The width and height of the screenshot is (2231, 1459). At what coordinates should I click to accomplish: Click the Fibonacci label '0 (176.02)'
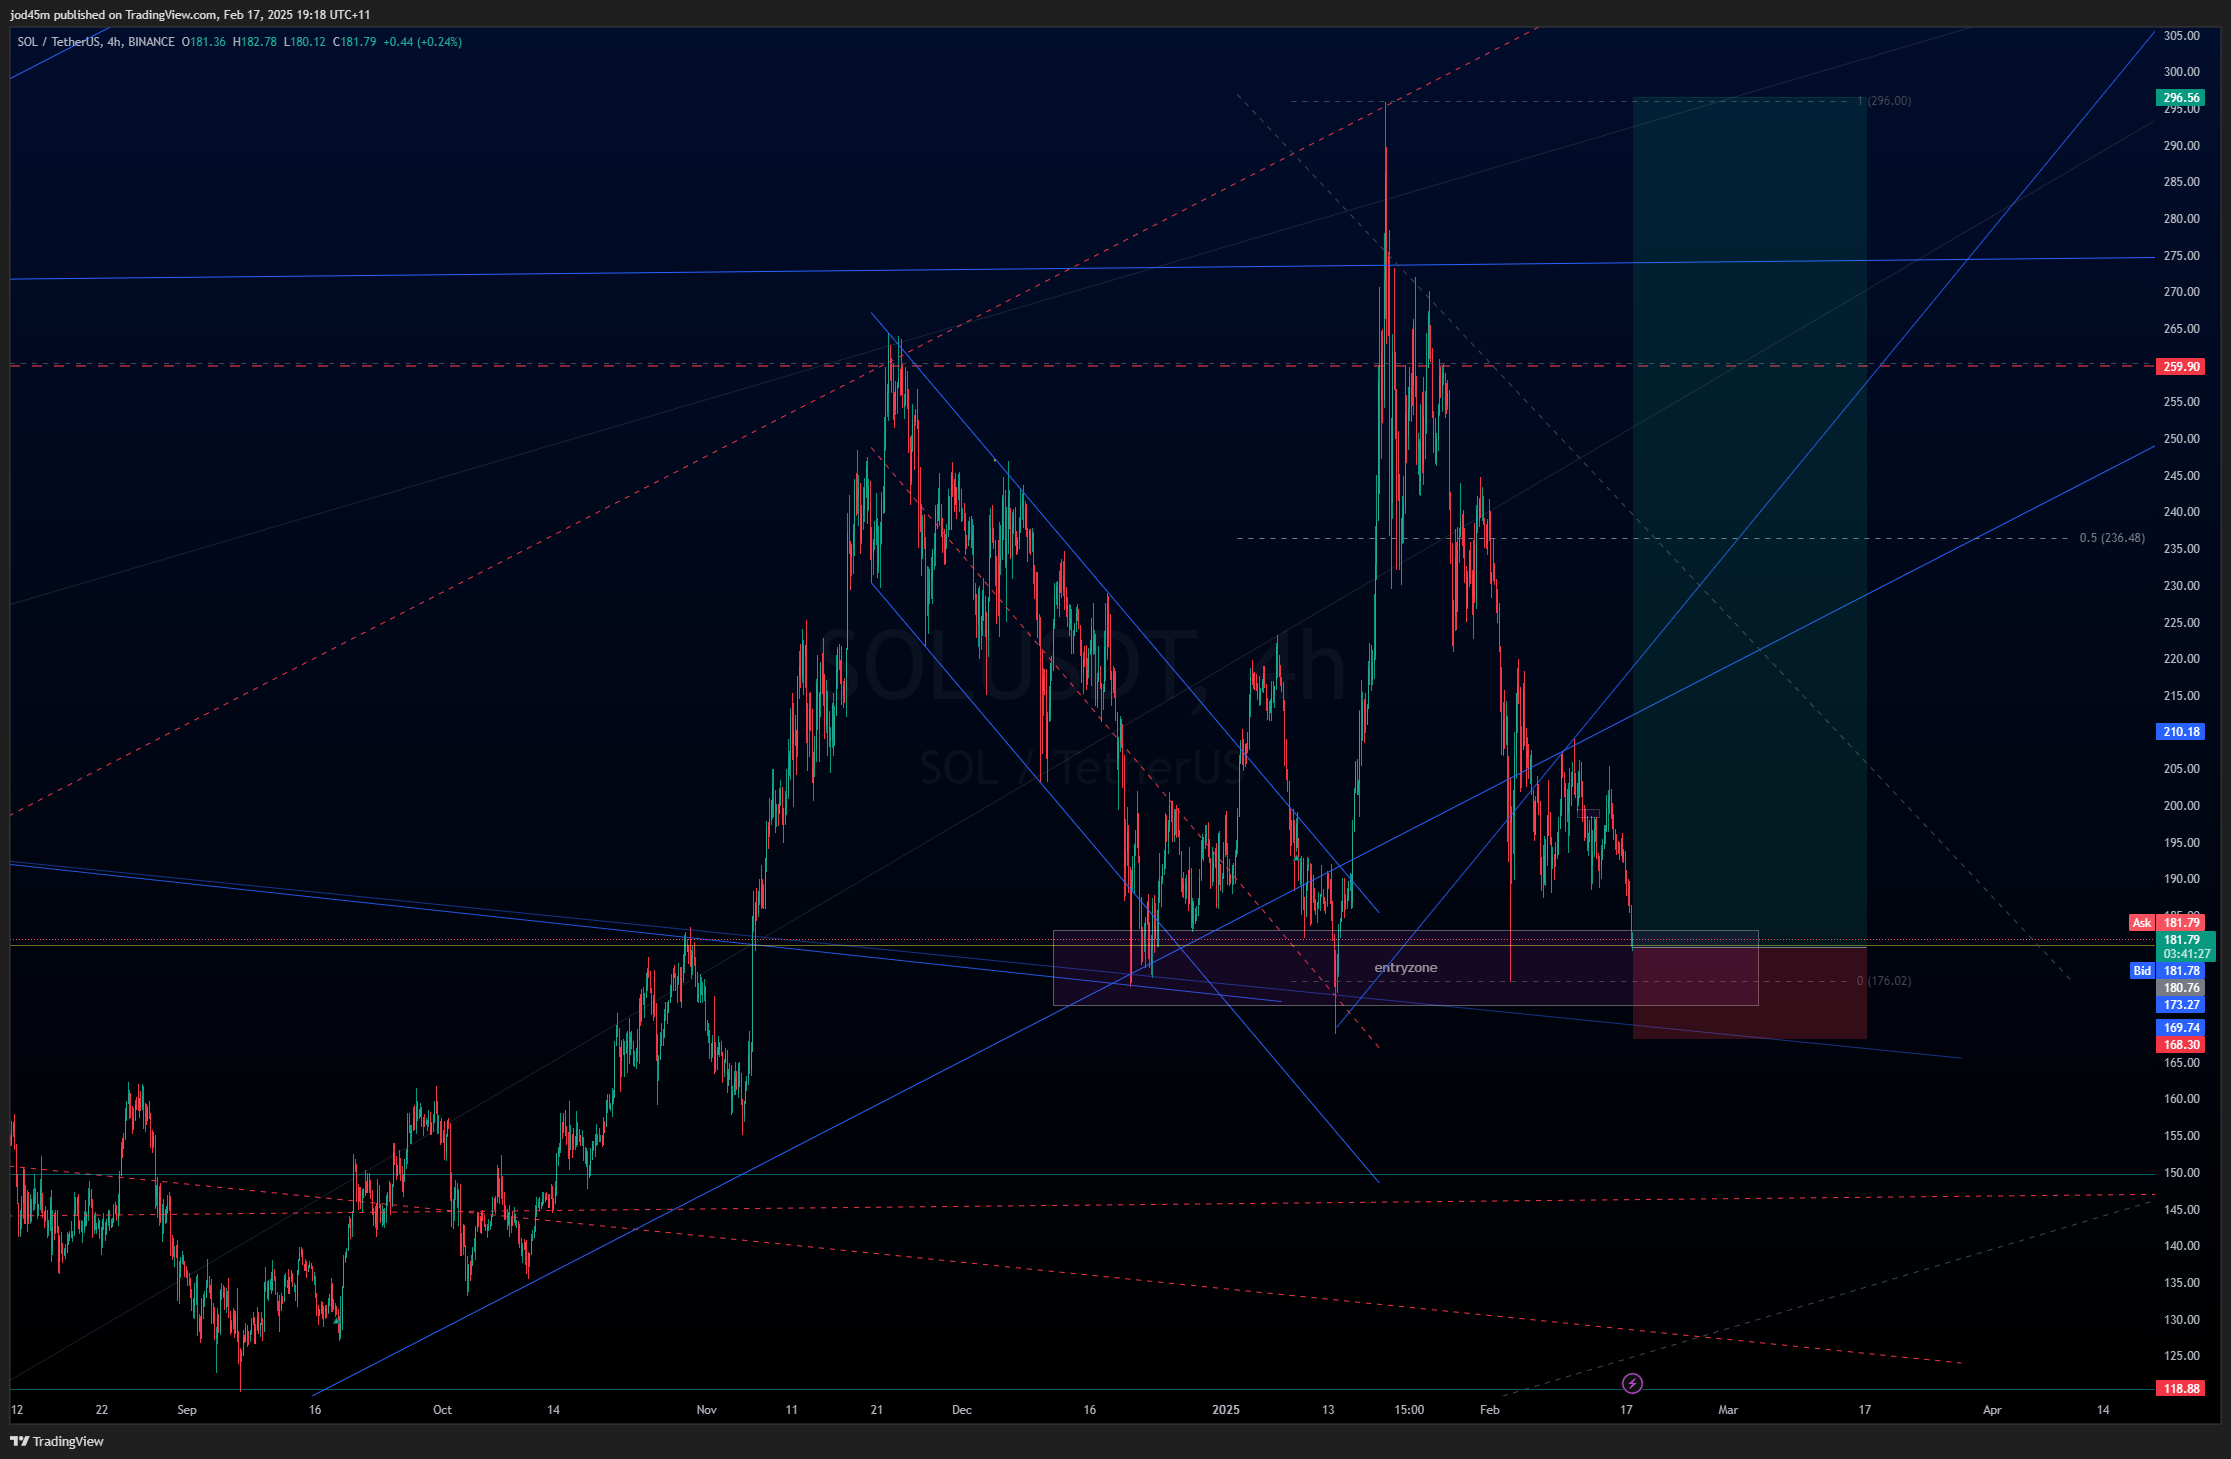point(1884,981)
